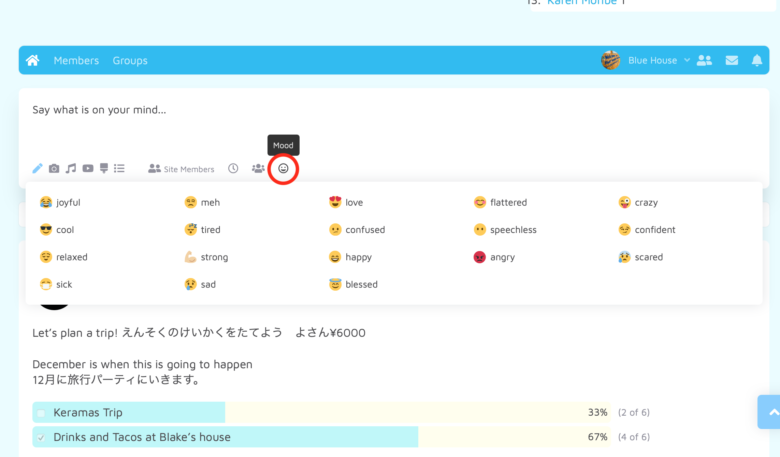
Task: Type in the 'Say what is on your mind' box
Action: [300, 110]
